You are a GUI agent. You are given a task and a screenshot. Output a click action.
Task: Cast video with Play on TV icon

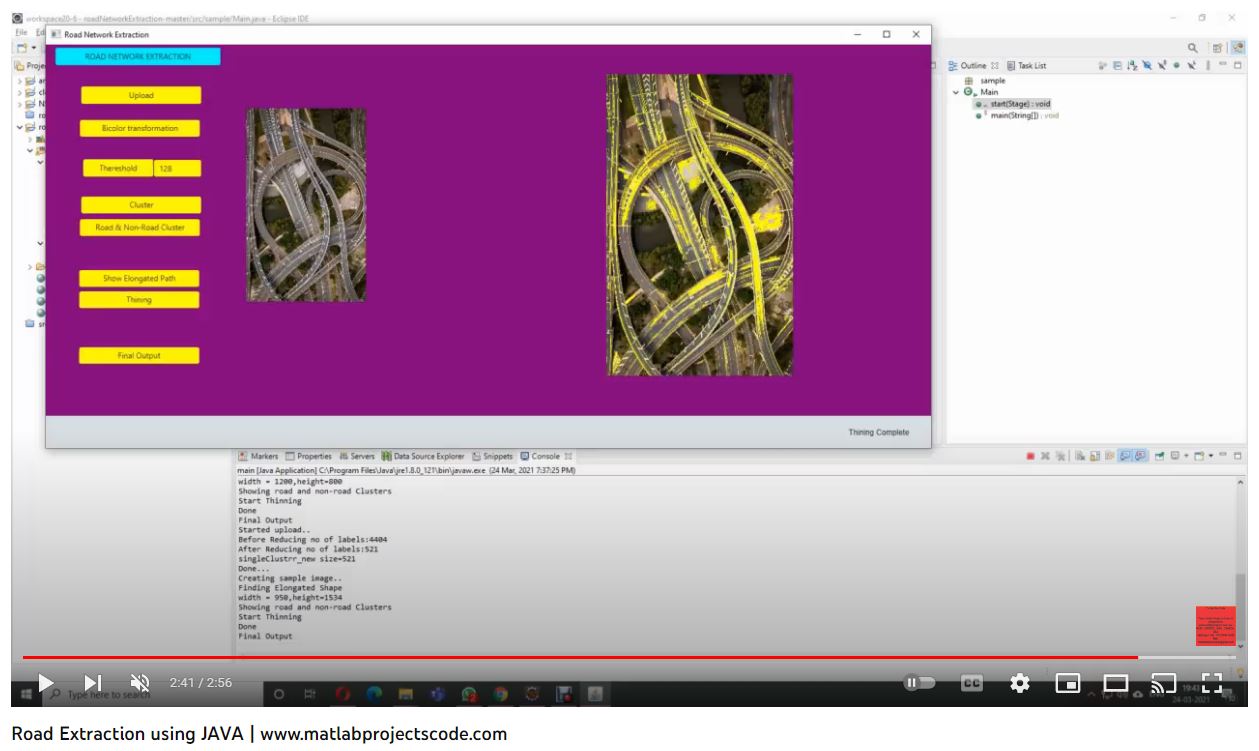(1163, 683)
